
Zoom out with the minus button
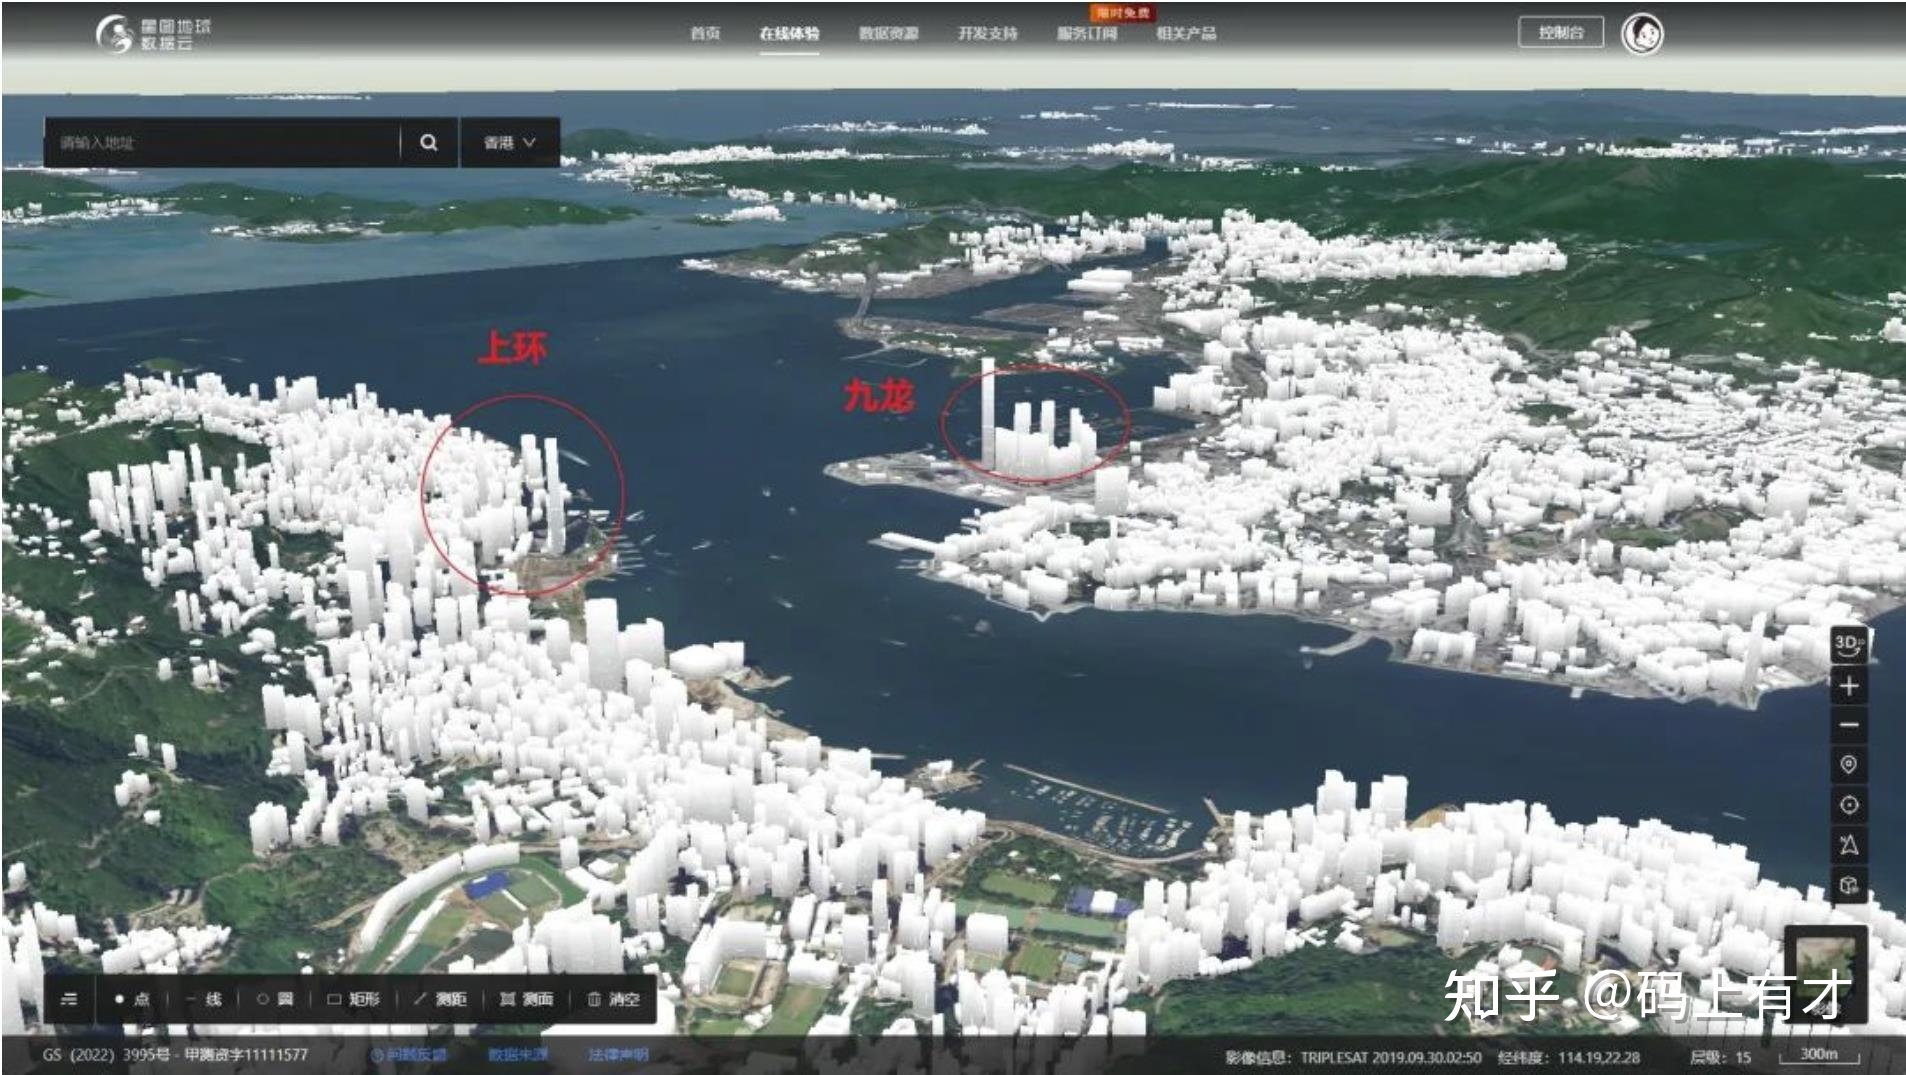tap(1848, 725)
